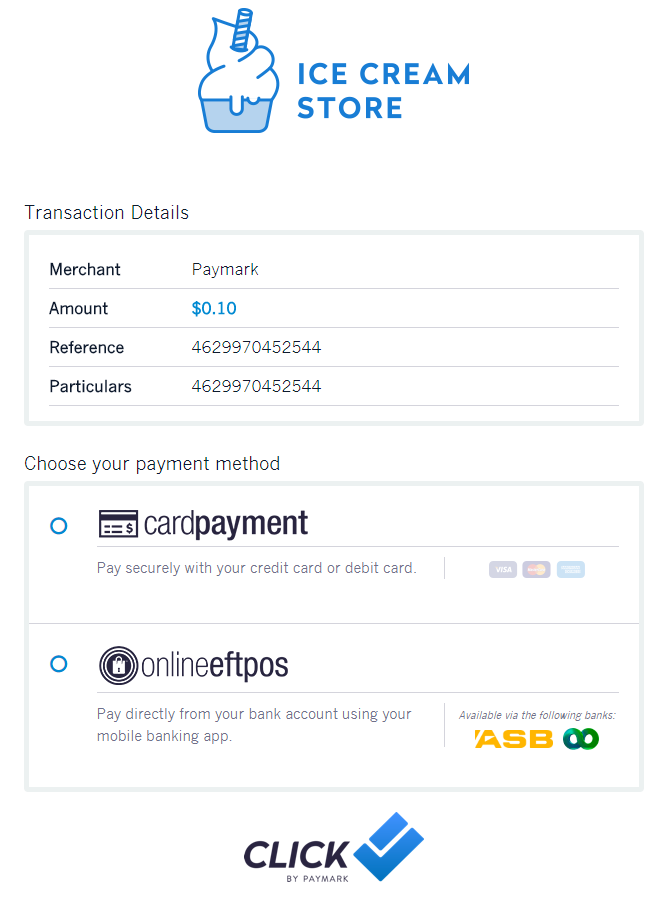Screen dimensions: 669x905
Task: Click 'Pay securely with your credit card' description
Action: tap(257, 568)
